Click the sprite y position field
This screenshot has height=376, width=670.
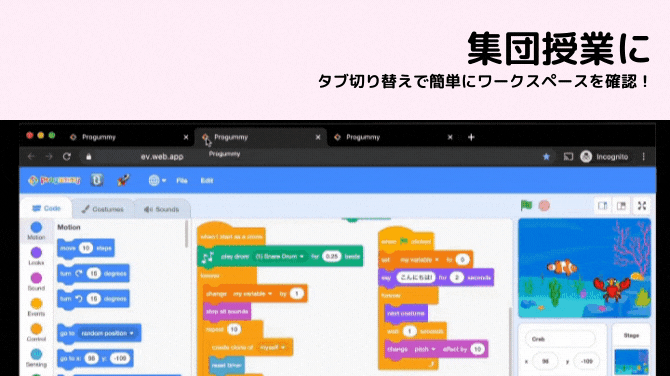coord(586,361)
